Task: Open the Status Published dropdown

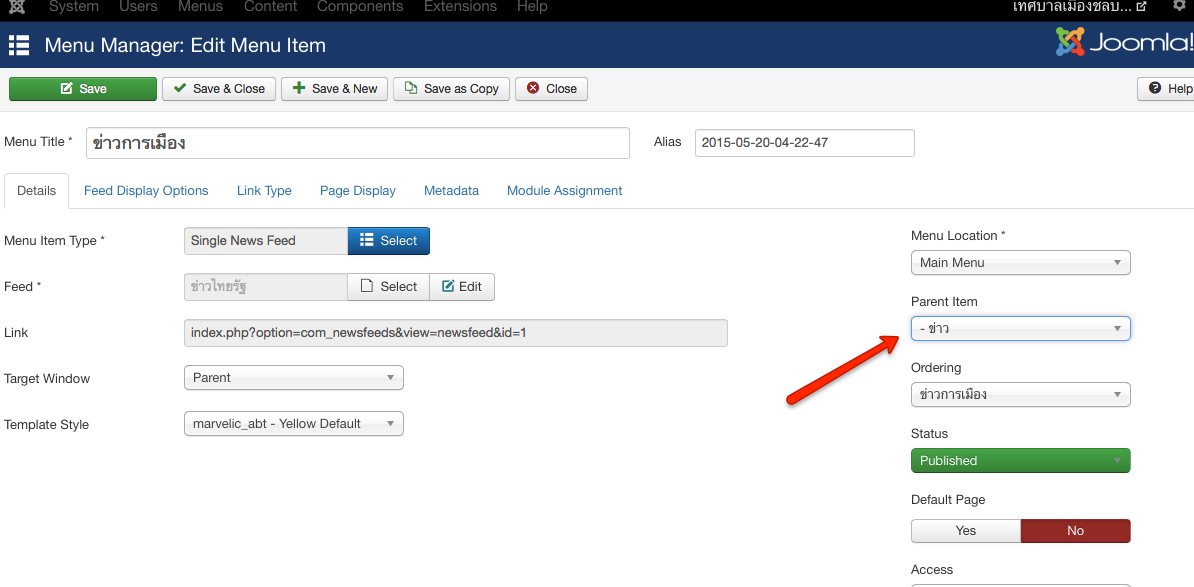Action: [x=1020, y=461]
